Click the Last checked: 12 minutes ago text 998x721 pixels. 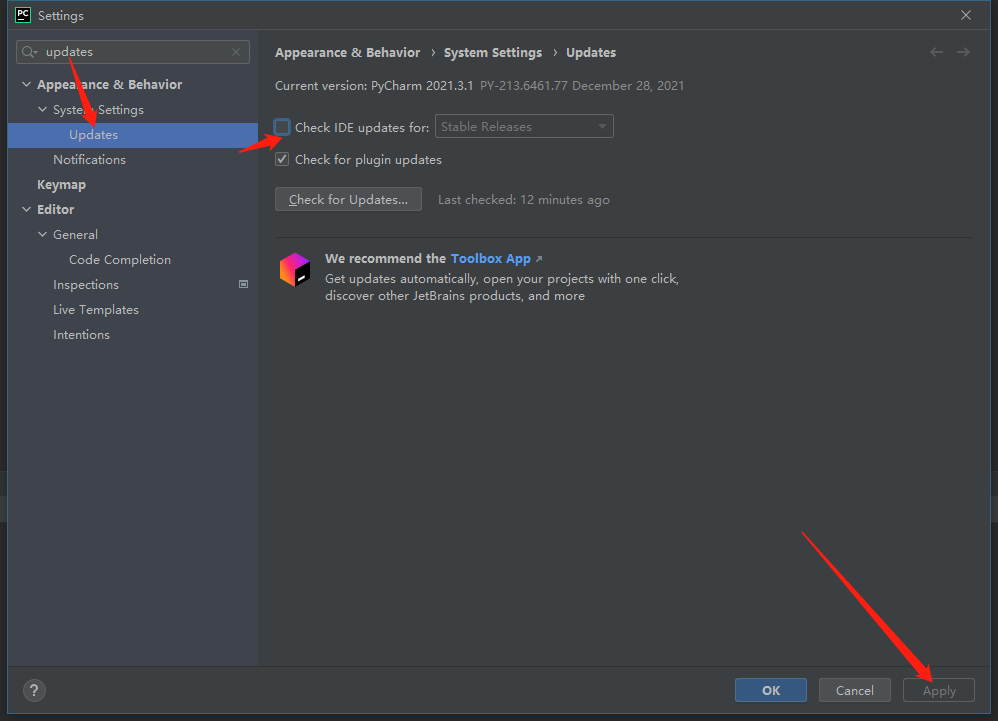(x=524, y=200)
